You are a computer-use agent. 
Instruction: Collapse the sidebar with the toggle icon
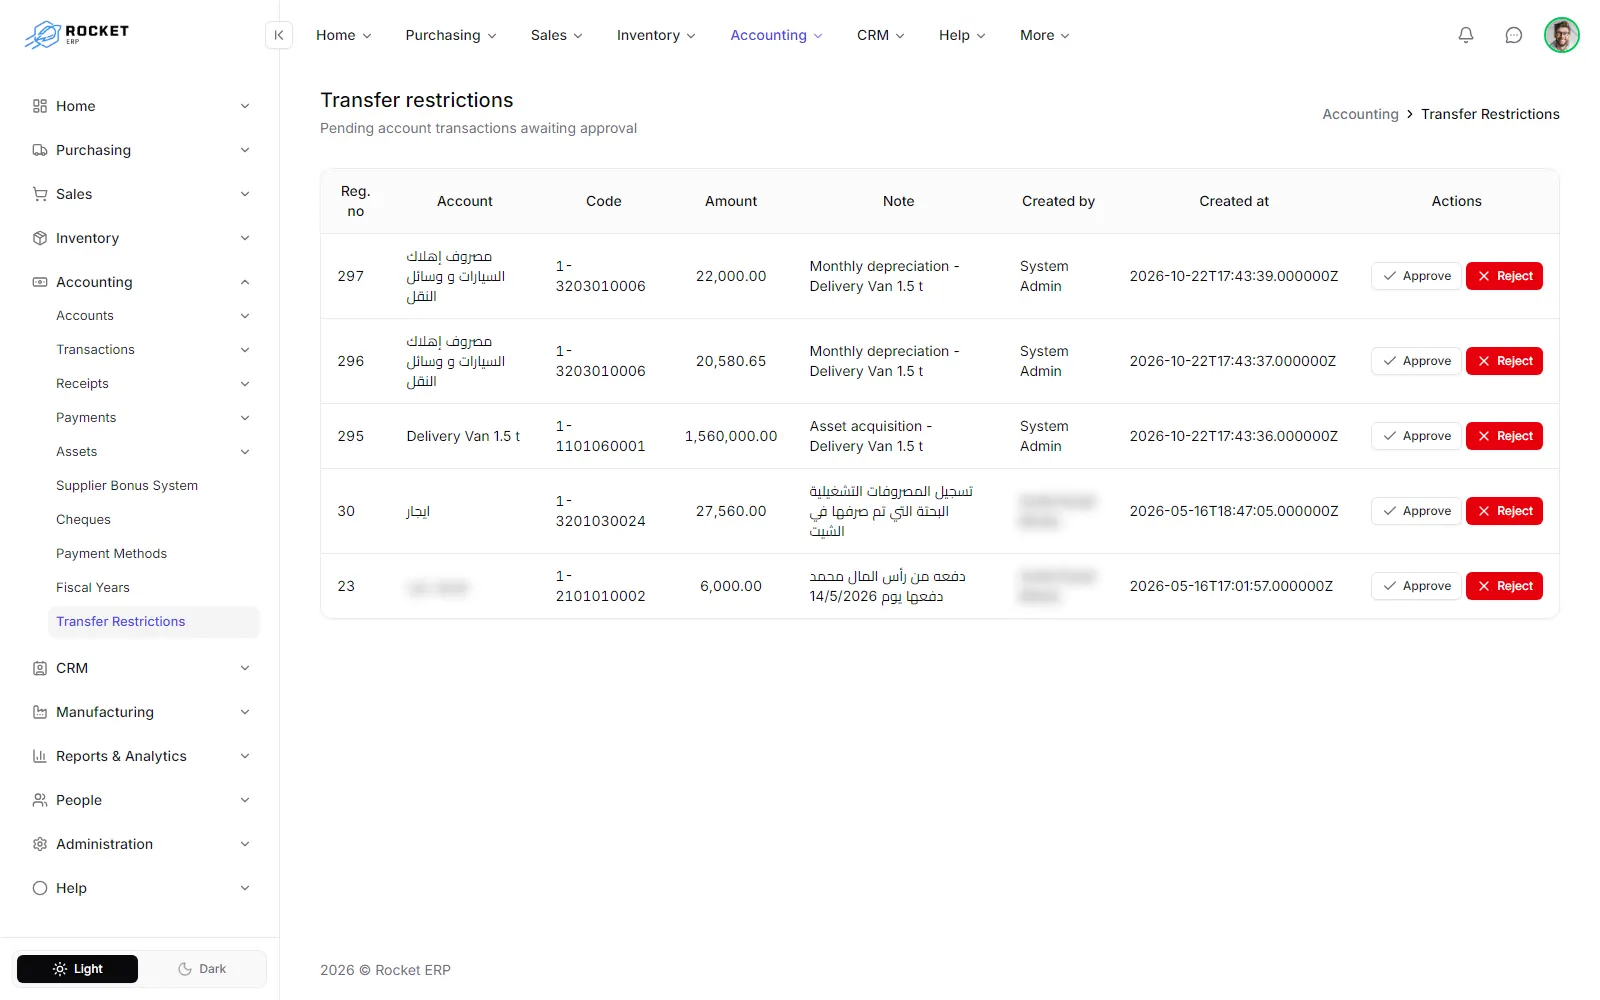279,35
